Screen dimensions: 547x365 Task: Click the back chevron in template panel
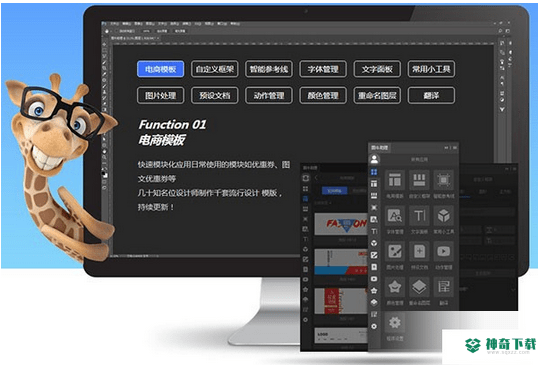(316, 178)
